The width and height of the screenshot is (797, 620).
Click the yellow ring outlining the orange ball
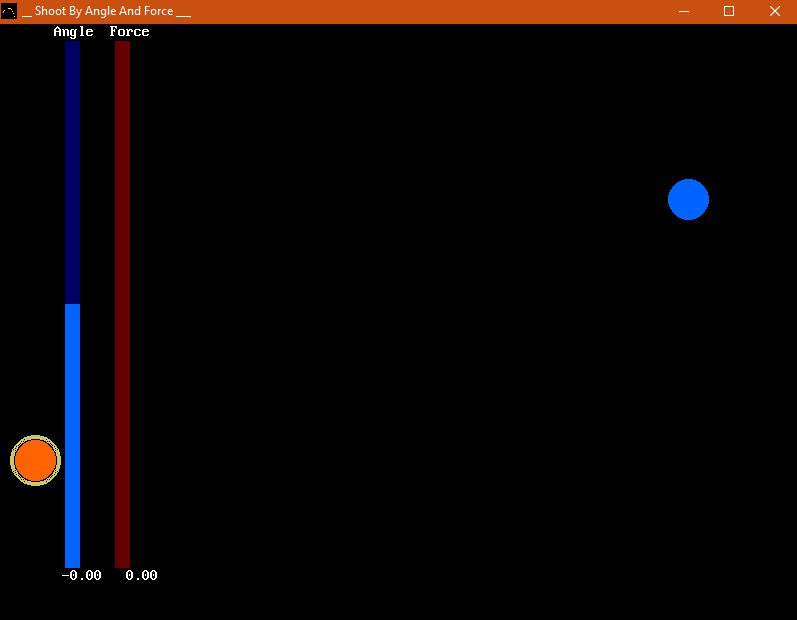pos(36,437)
